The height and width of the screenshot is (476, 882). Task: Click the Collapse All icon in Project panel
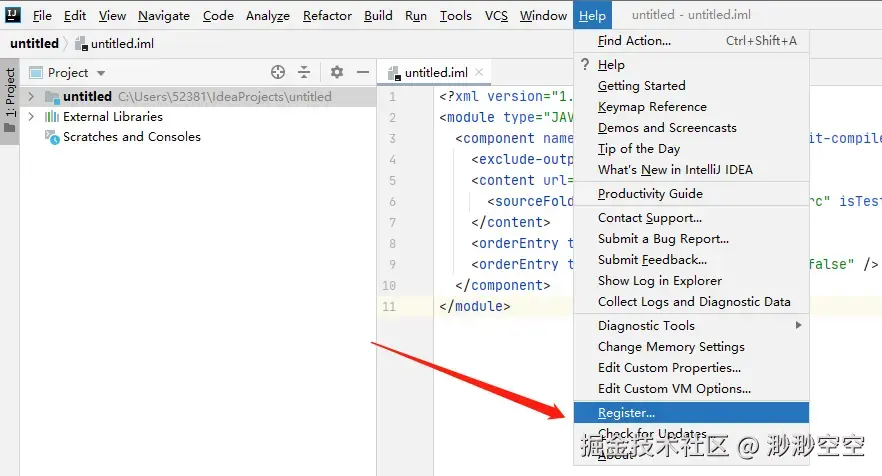tap(304, 72)
